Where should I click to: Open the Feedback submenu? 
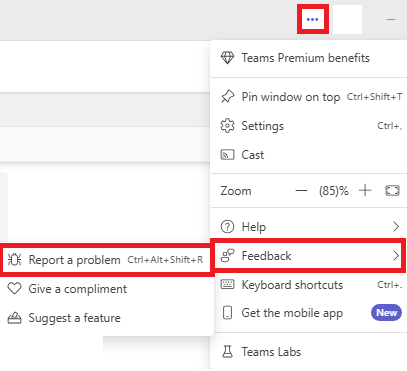click(308, 256)
